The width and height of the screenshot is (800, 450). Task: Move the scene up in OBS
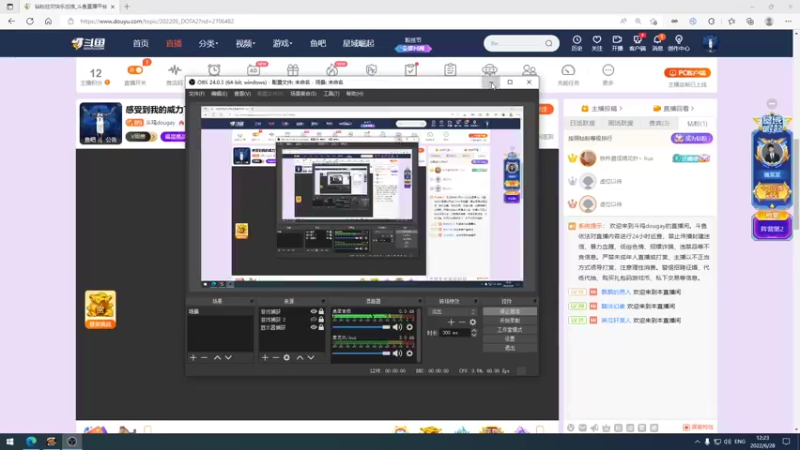217,358
